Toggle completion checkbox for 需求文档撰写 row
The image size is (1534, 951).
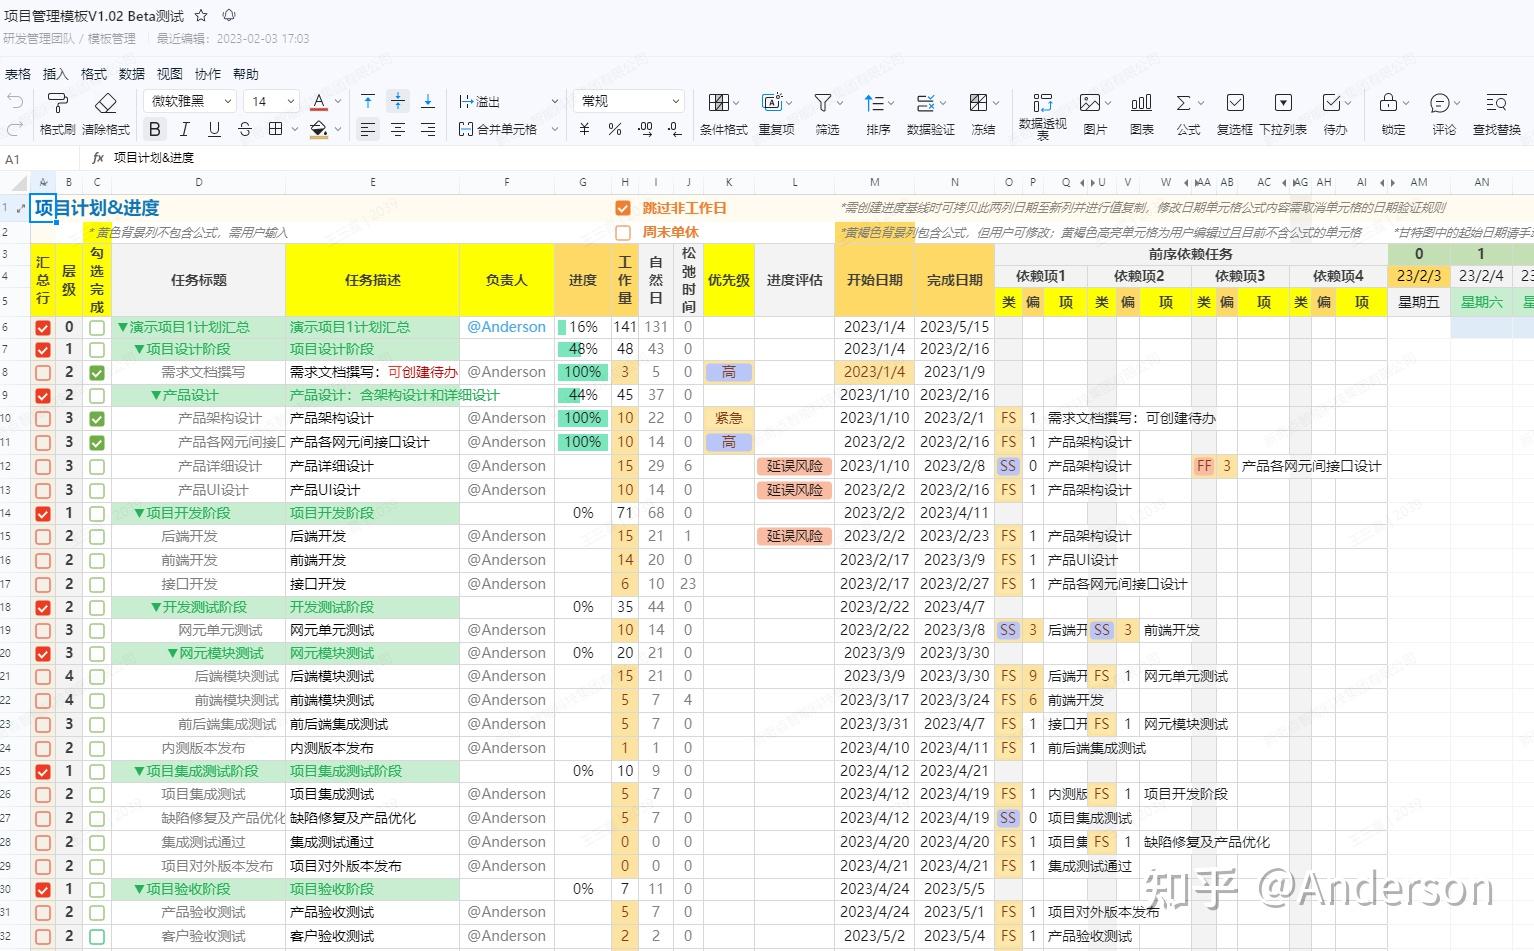coord(96,371)
